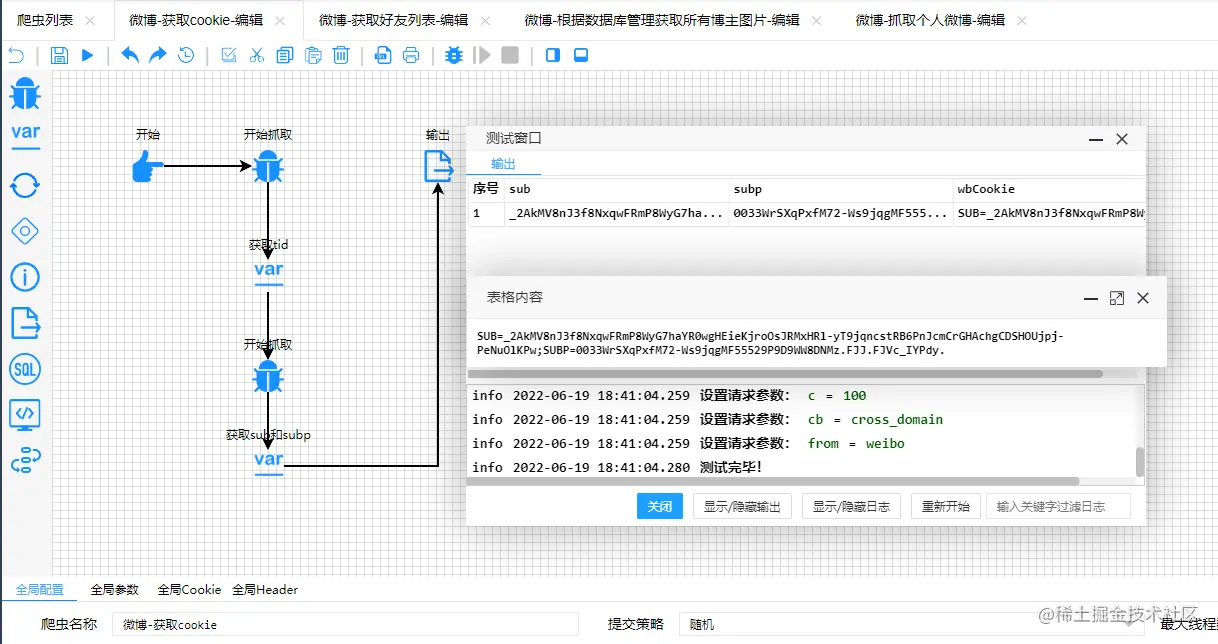1218x644 pixels.
Task: Select the 获取tid var node
Action: pos(268,270)
